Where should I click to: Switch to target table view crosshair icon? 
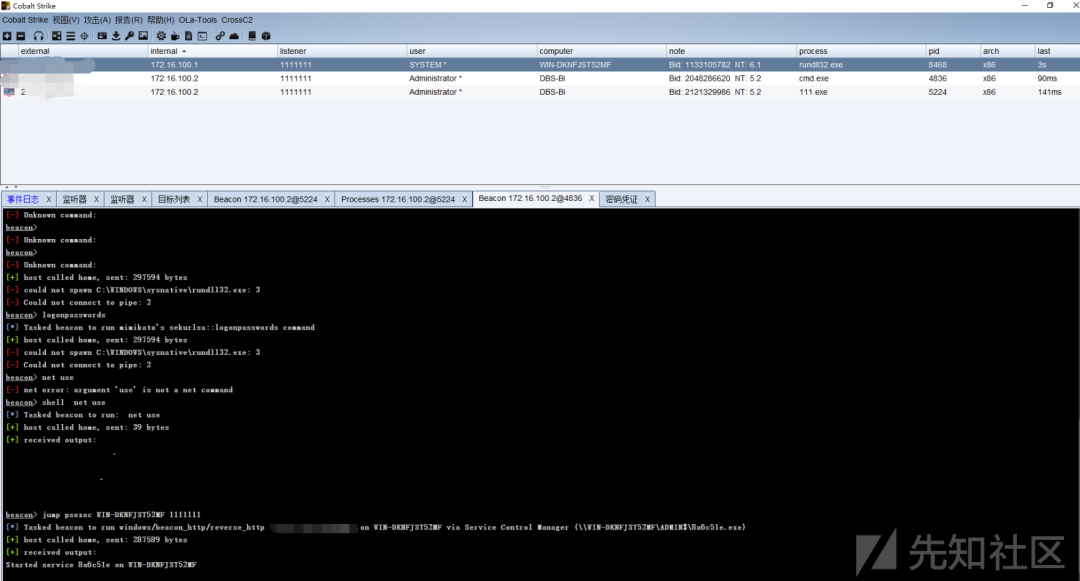pos(84,36)
